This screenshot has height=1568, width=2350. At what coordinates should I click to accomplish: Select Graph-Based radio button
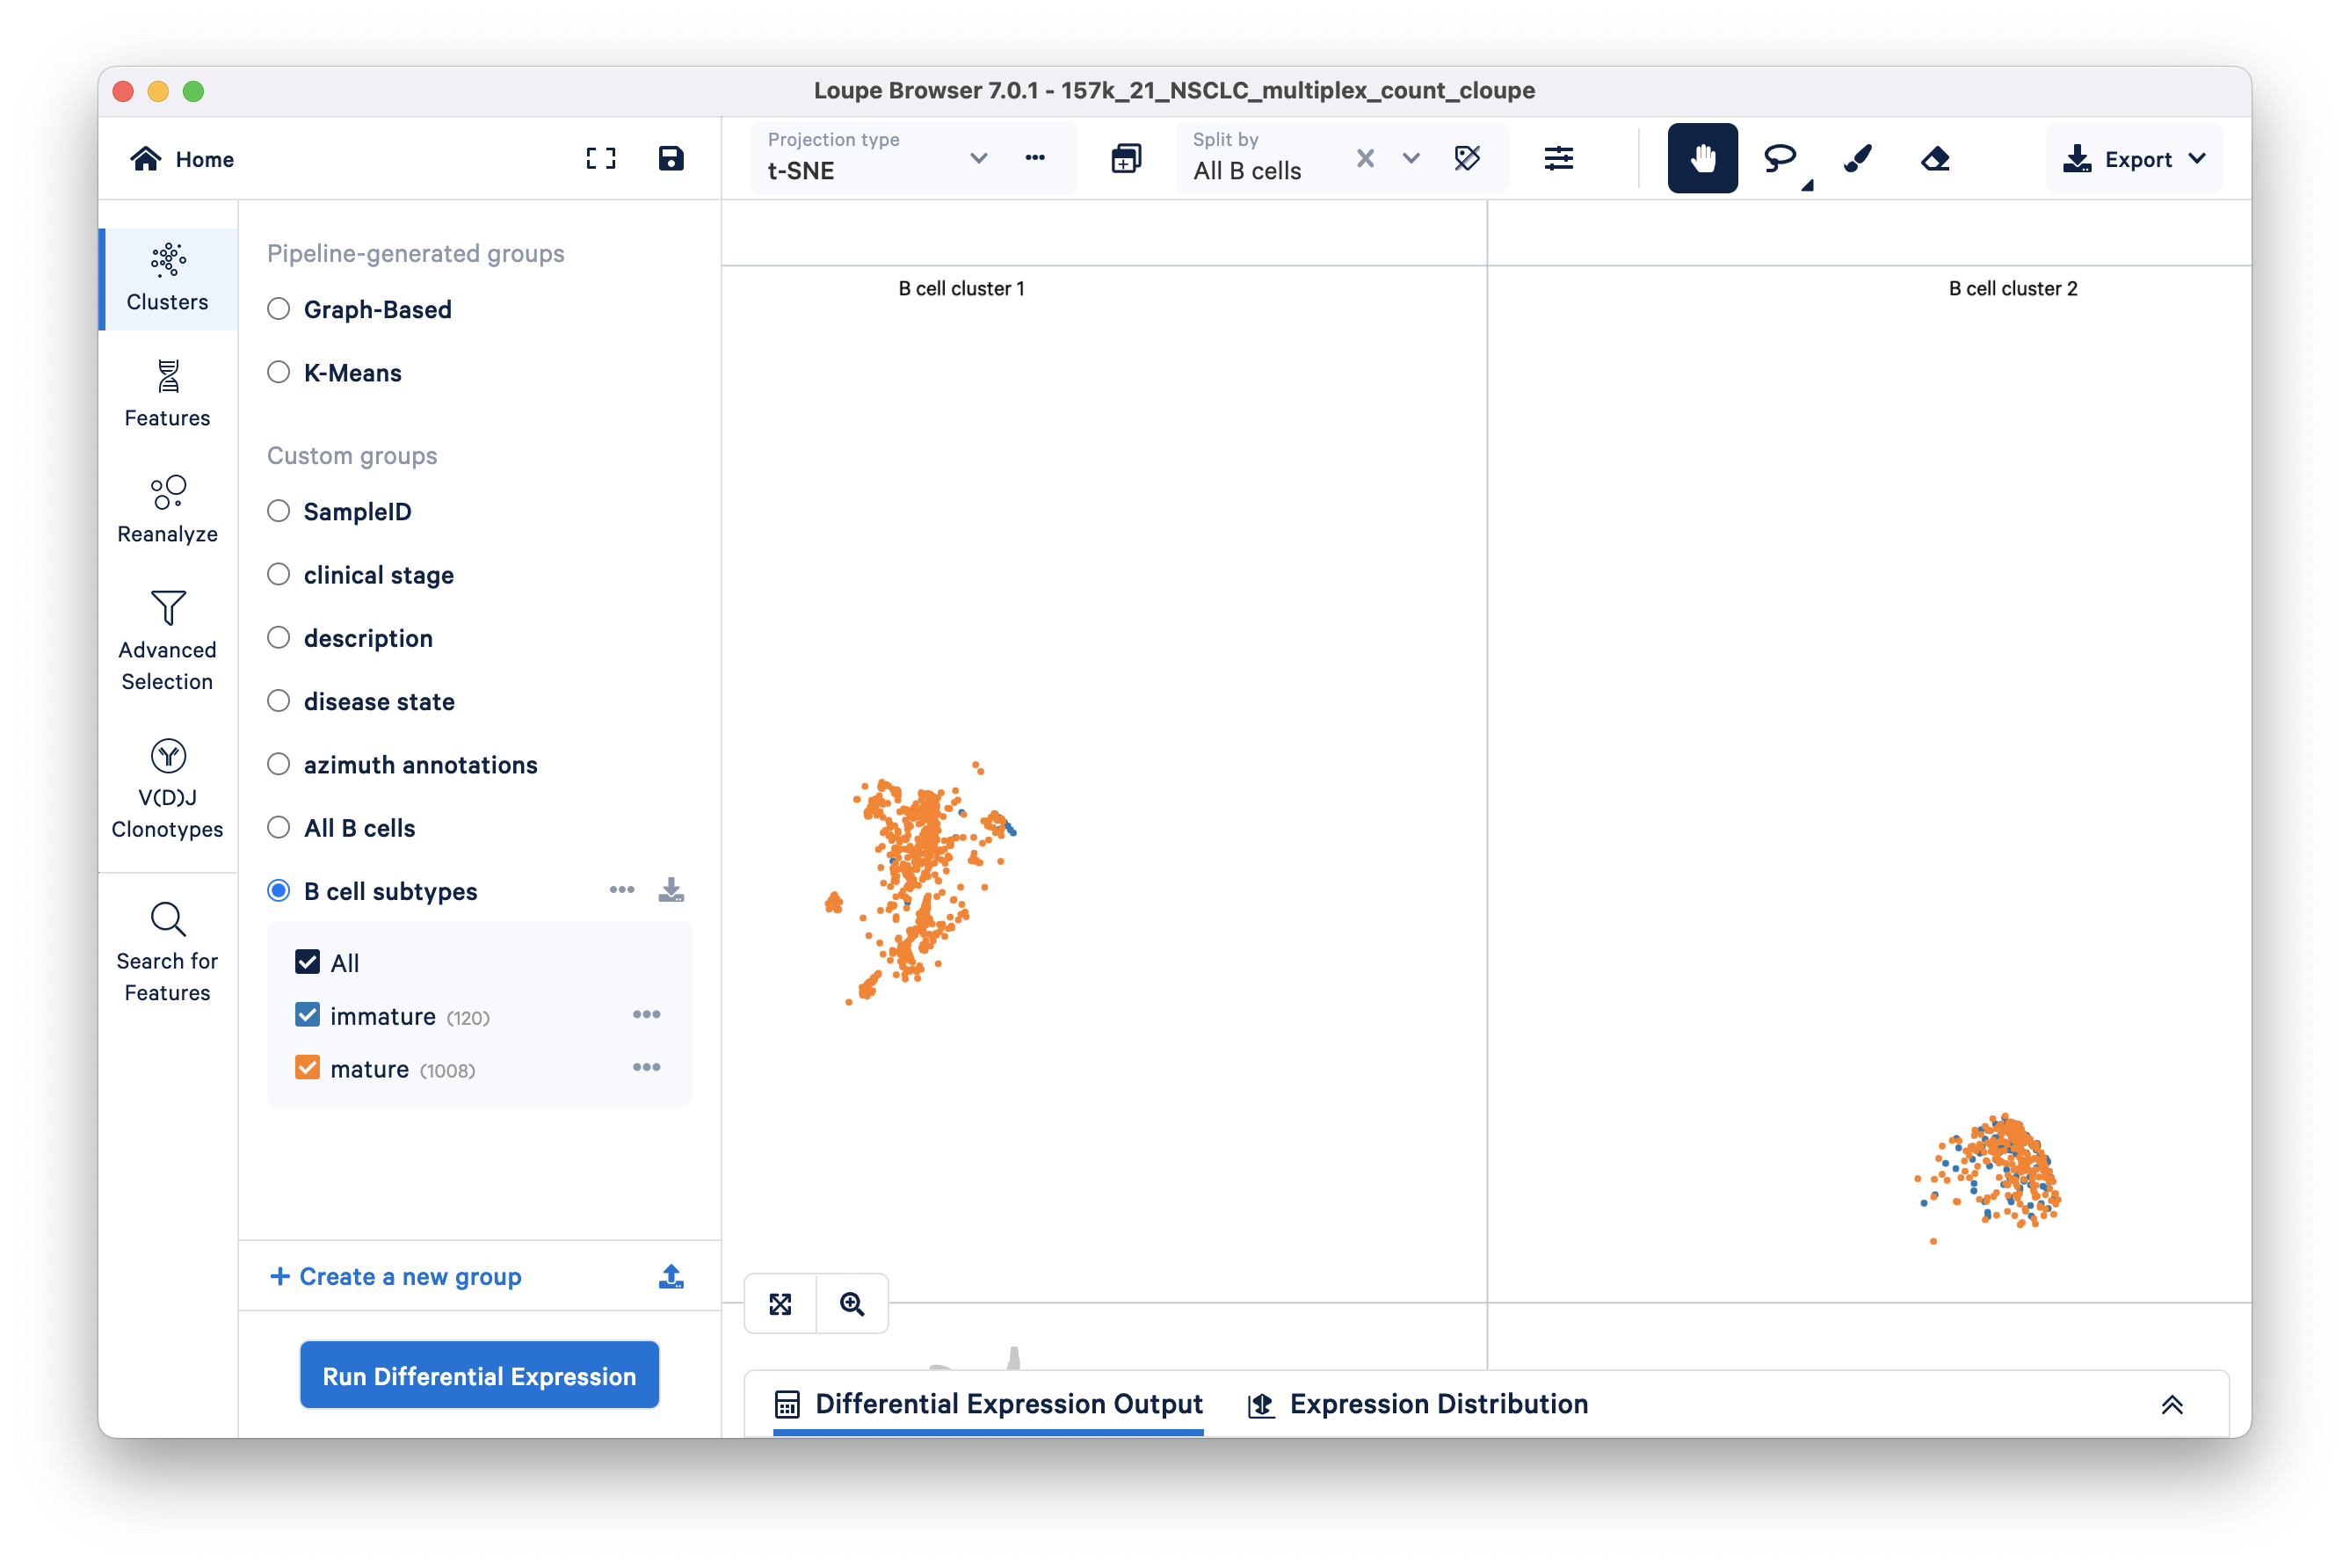pos(279,309)
